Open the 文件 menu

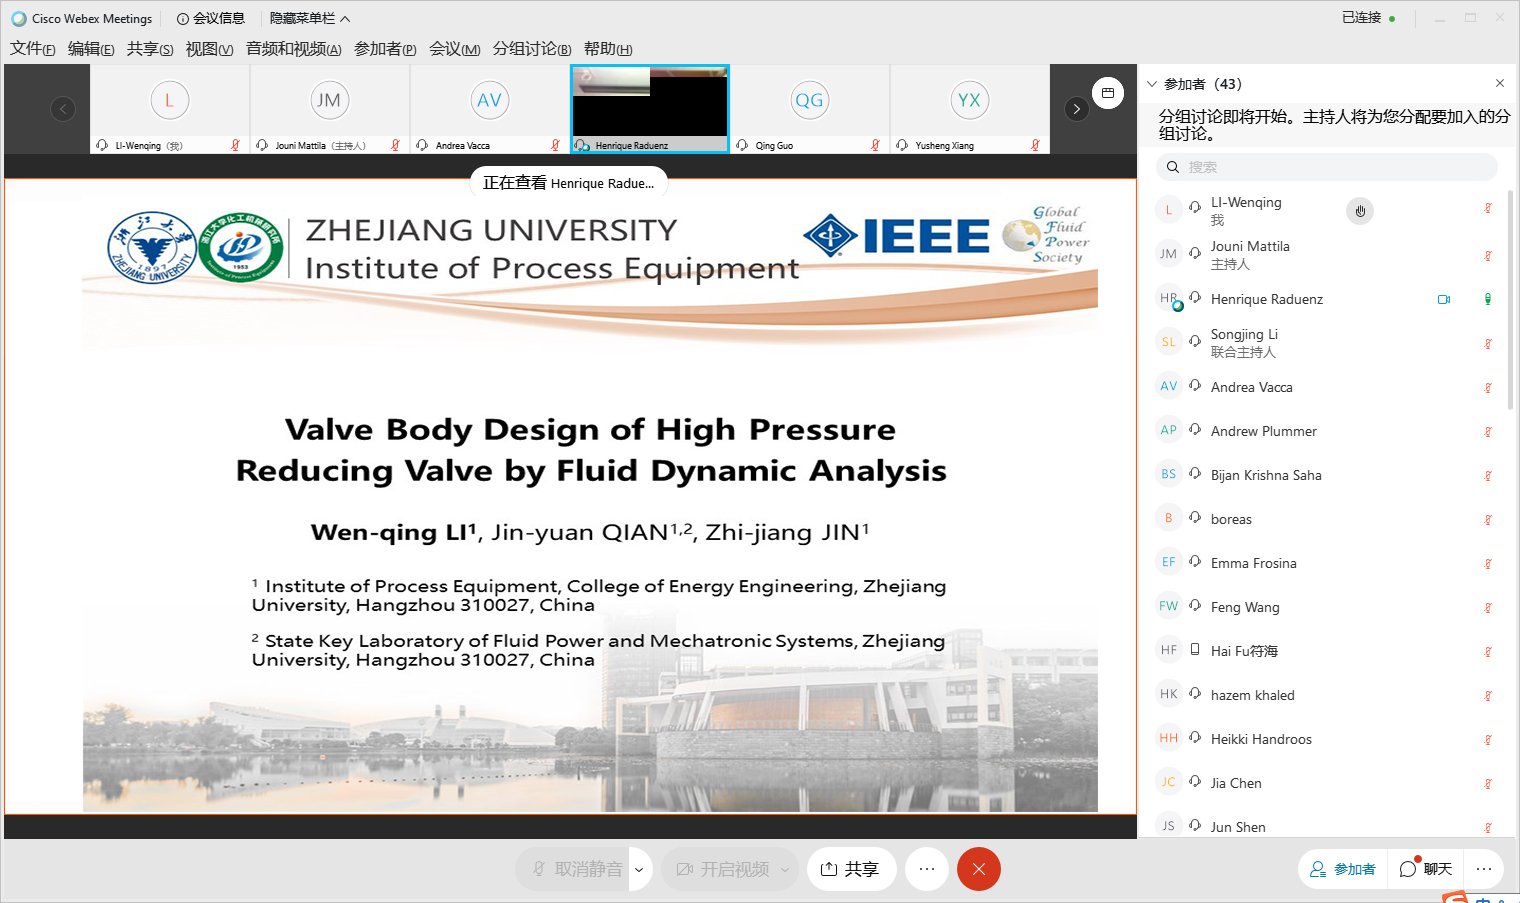[x=33, y=48]
